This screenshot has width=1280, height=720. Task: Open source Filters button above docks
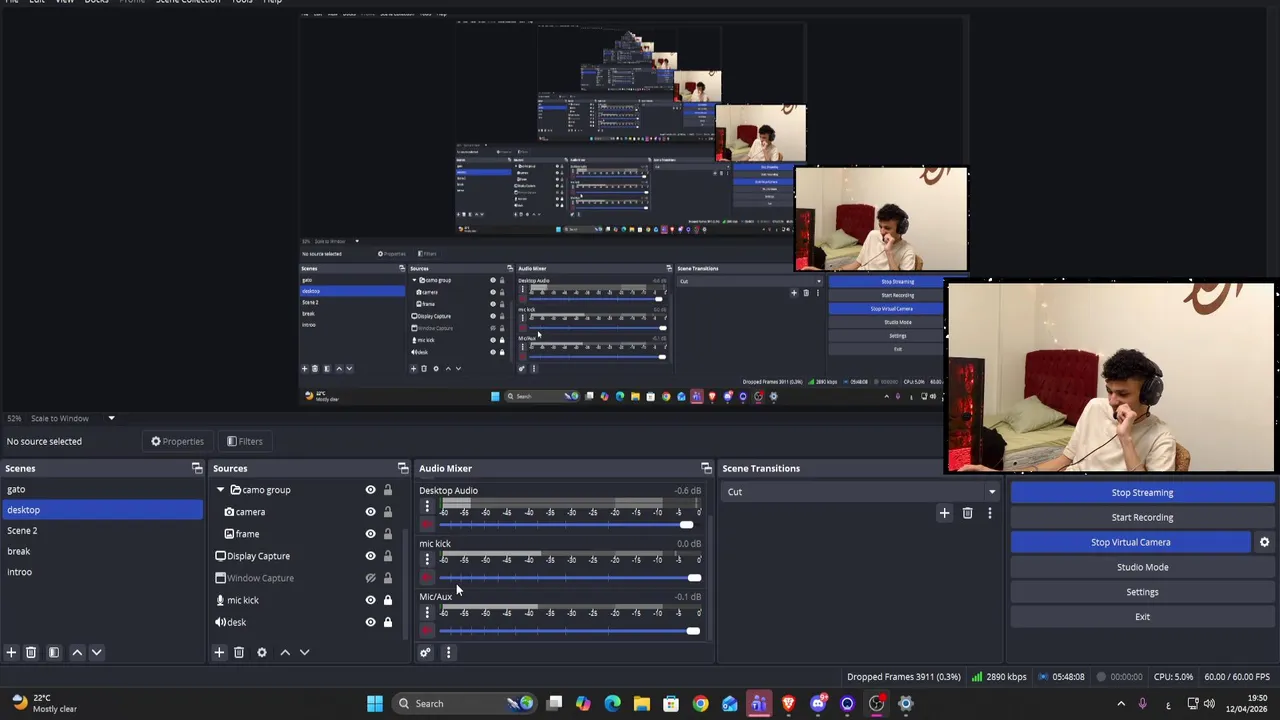pos(244,441)
